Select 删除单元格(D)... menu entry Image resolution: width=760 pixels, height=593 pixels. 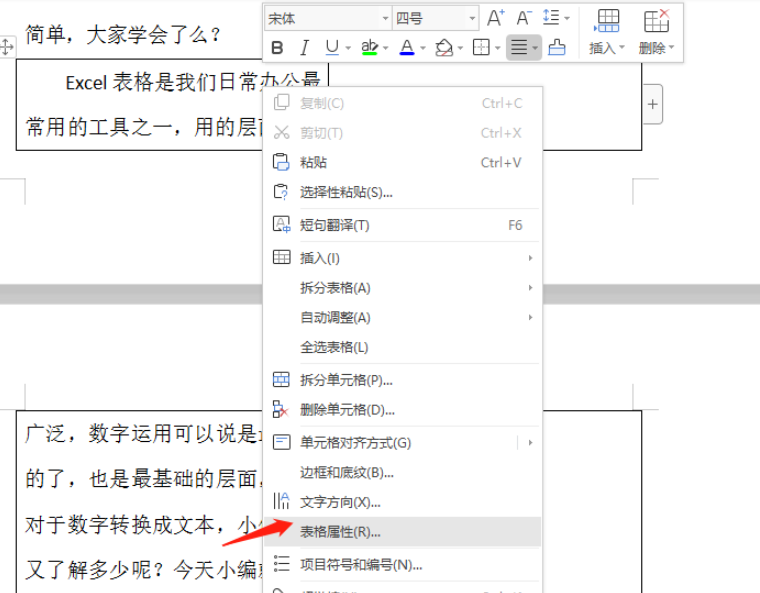[402, 410]
